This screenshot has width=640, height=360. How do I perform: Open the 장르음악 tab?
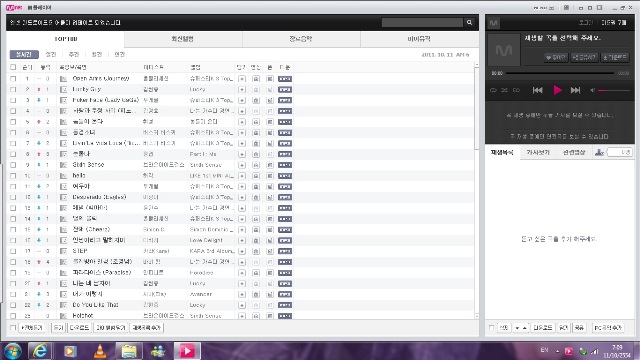(301, 39)
